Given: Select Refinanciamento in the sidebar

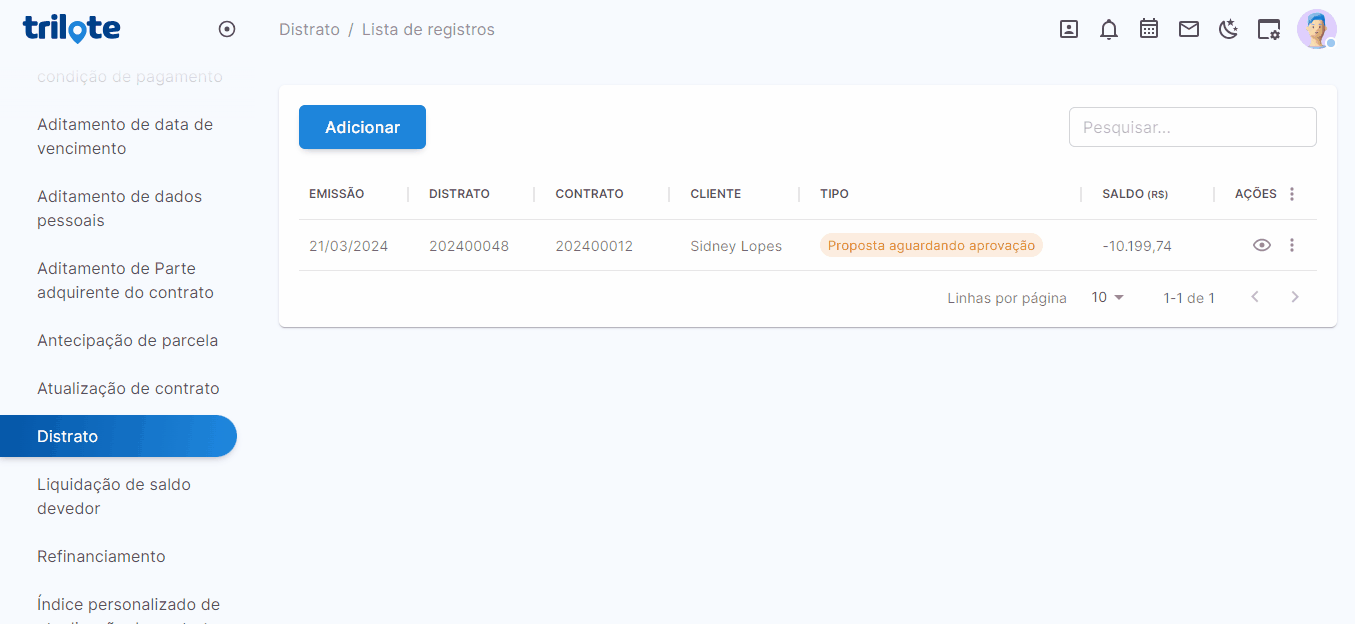Looking at the screenshot, I should point(101,556).
